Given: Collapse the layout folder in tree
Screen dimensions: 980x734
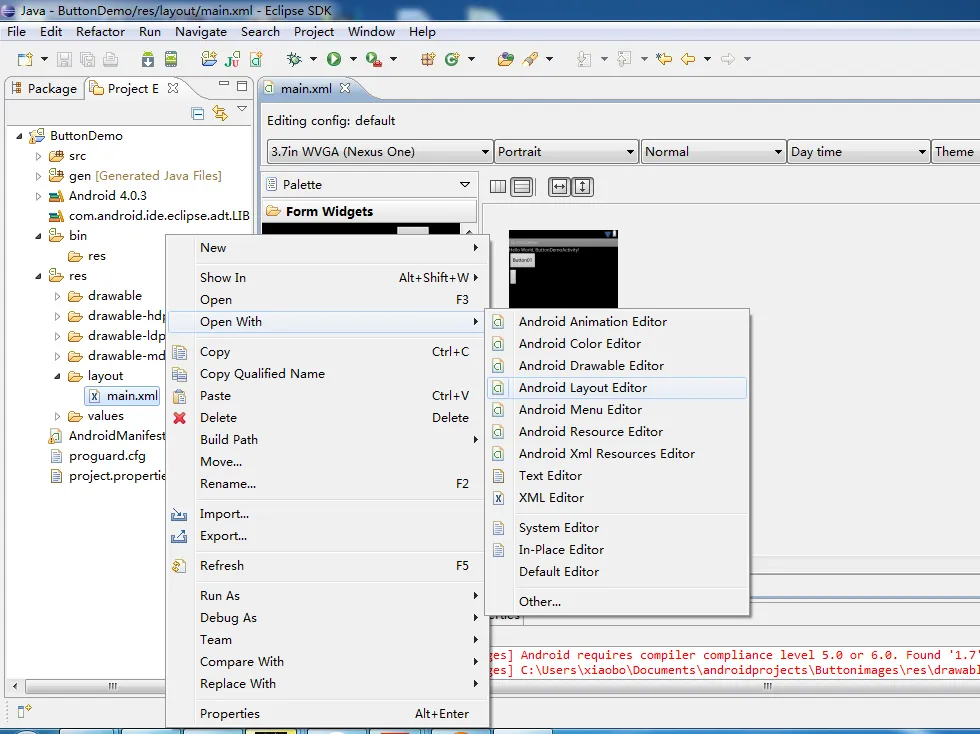Looking at the screenshot, I should click(58, 376).
